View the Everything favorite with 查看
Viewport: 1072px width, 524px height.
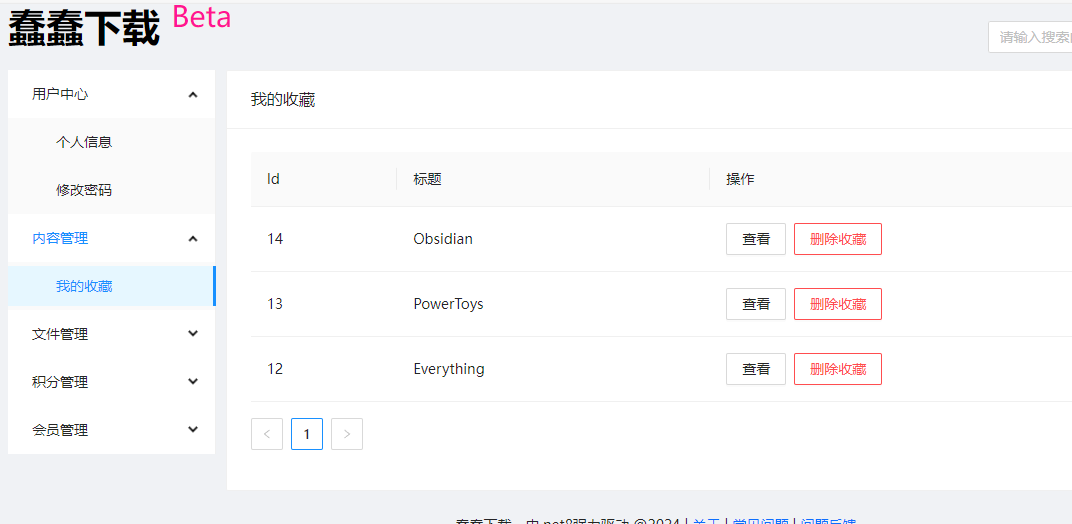point(756,369)
